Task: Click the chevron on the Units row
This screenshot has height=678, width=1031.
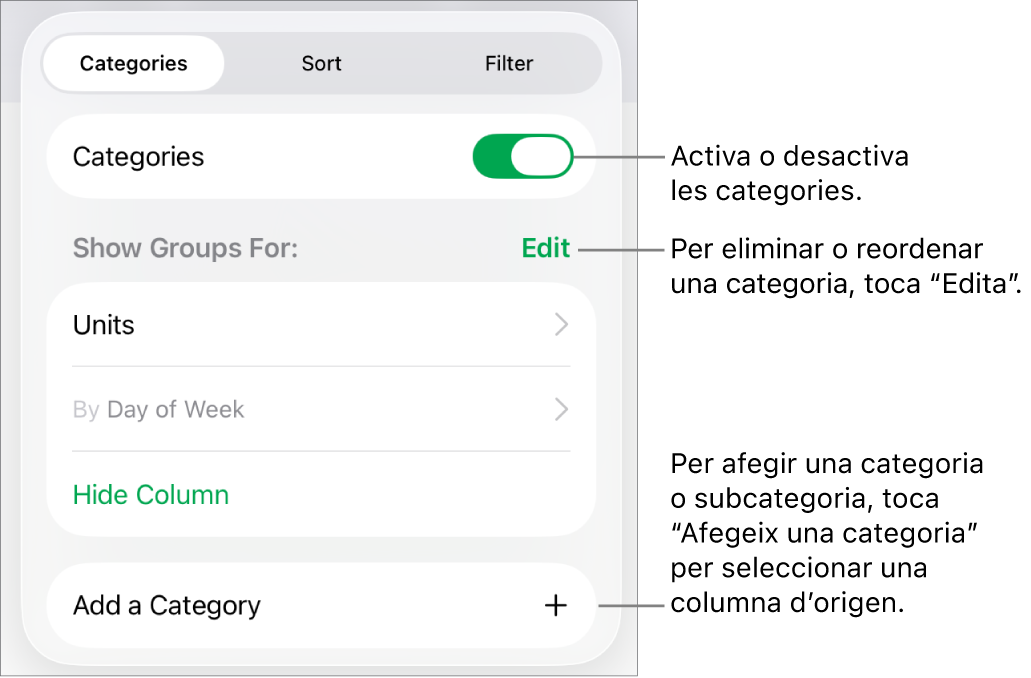Action: pyautogui.click(x=560, y=324)
